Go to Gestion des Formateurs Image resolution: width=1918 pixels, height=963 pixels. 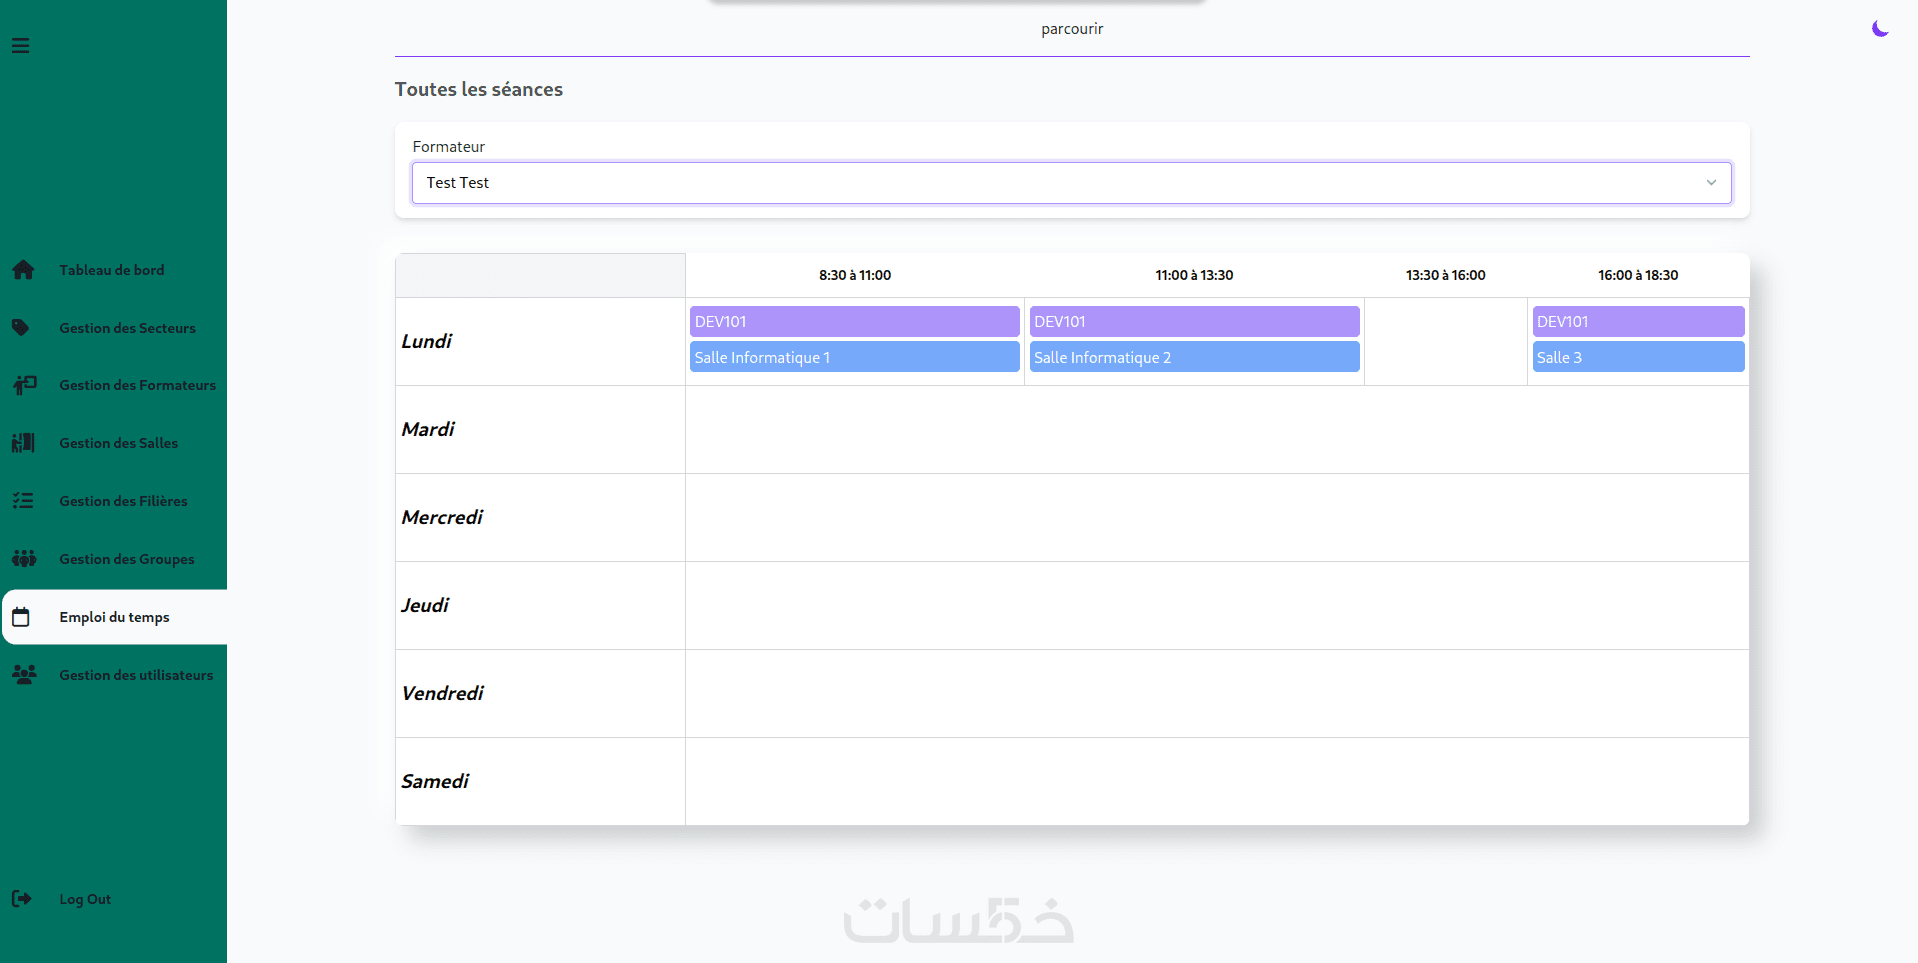tap(137, 385)
